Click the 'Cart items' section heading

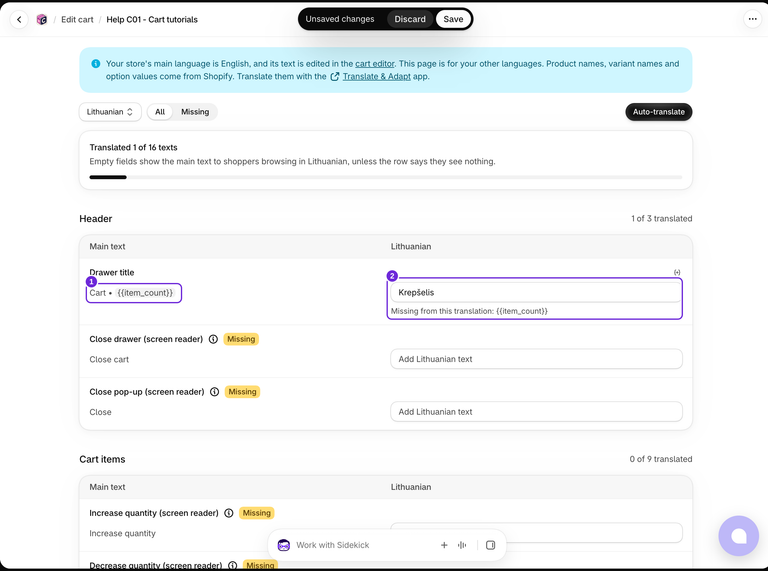(x=102, y=459)
